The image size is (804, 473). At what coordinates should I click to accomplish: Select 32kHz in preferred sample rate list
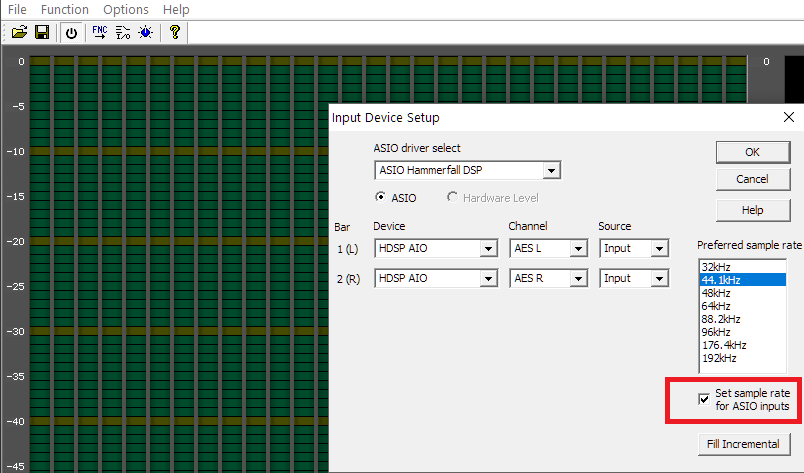[742, 267]
